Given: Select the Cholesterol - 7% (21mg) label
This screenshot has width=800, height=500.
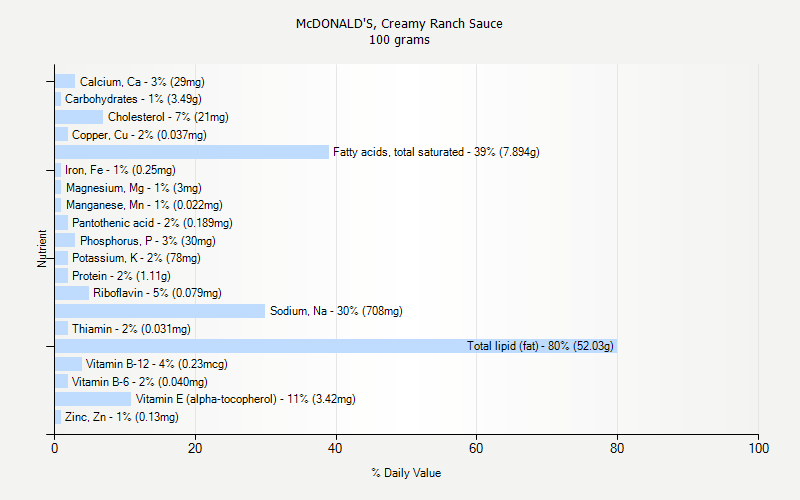Looking at the screenshot, I should [168, 117].
